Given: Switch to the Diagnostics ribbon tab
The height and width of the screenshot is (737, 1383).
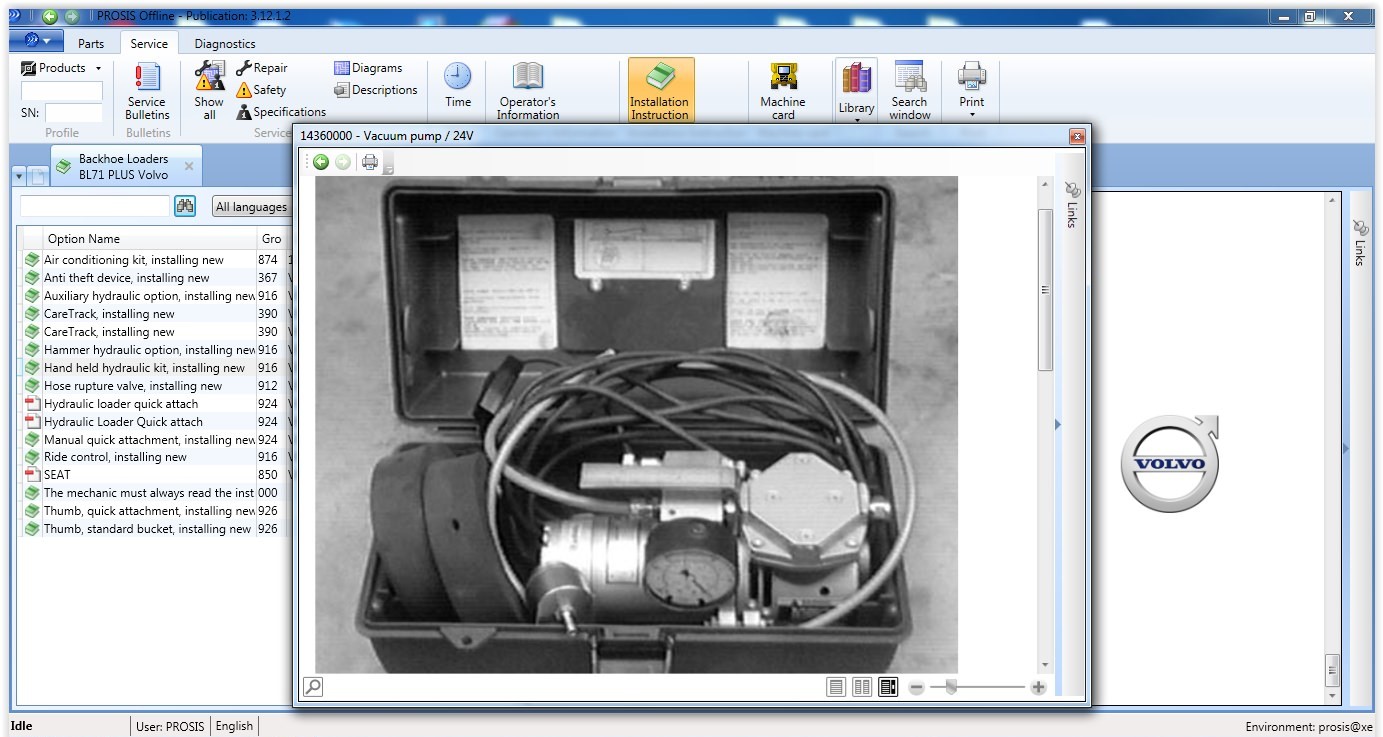Looking at the screenshot, I should pyautogui.click(x=225, y=43).
